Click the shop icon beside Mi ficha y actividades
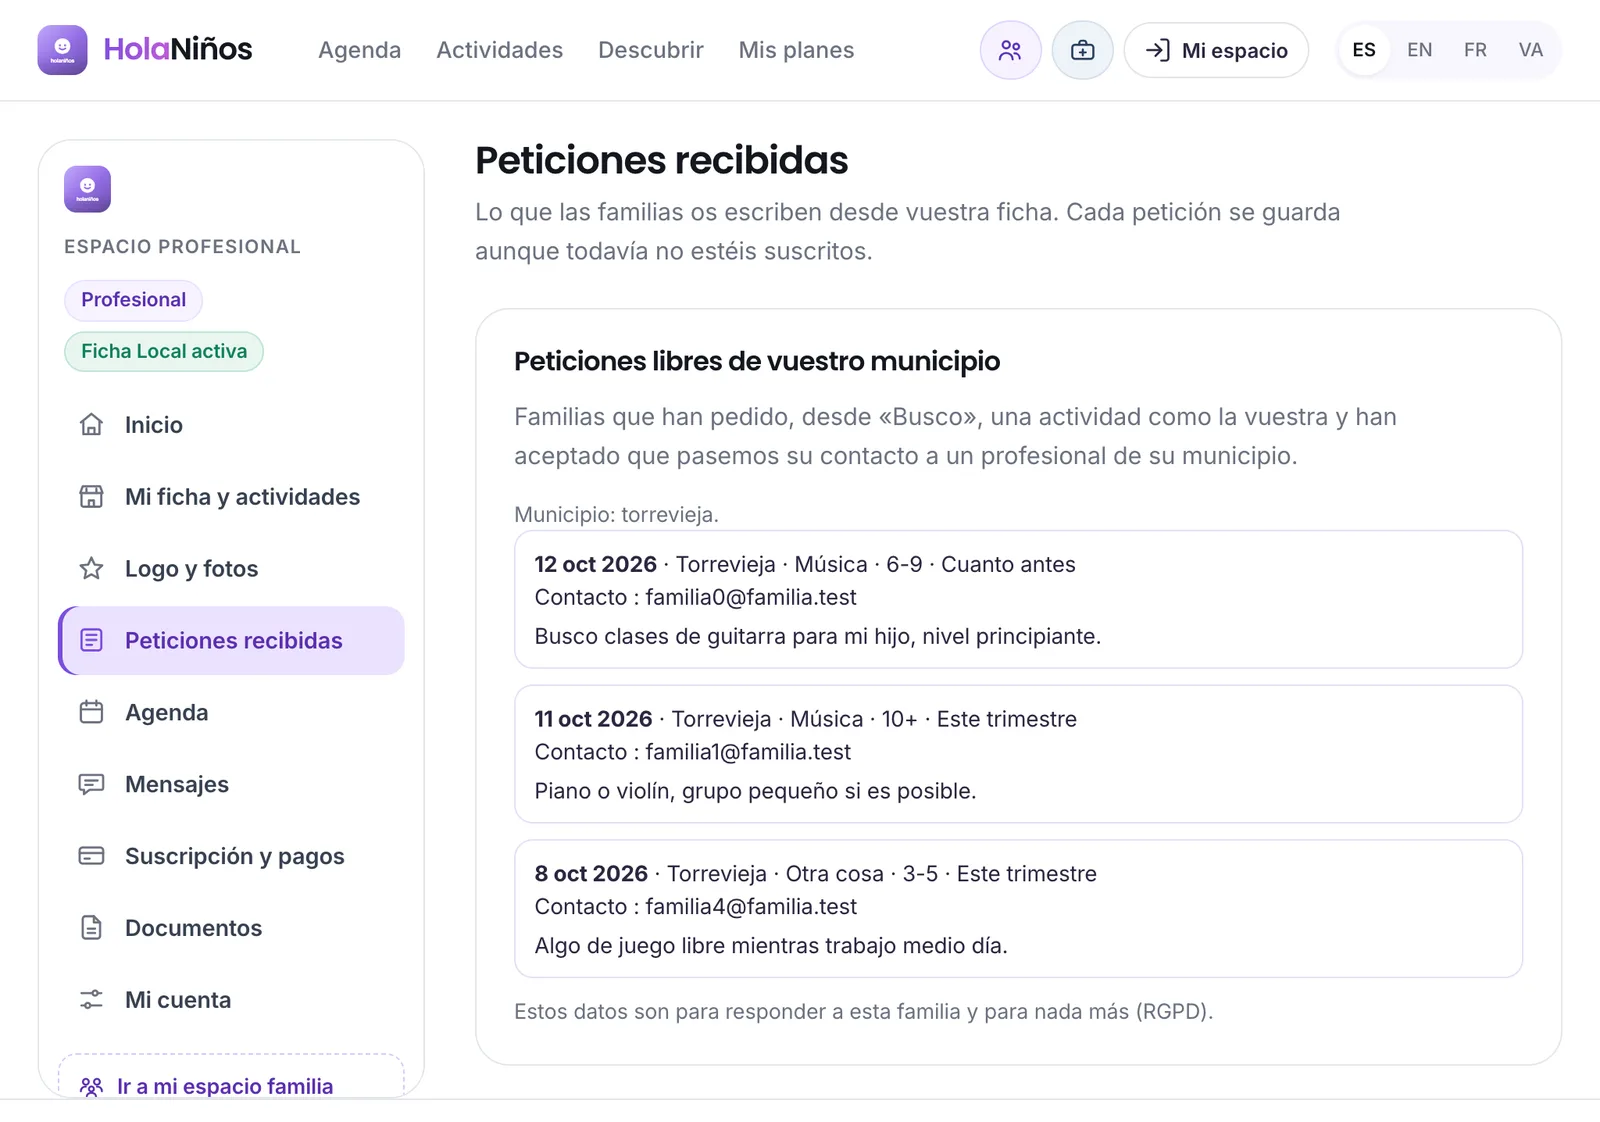1600x1122 pixels. pos(91,497)
